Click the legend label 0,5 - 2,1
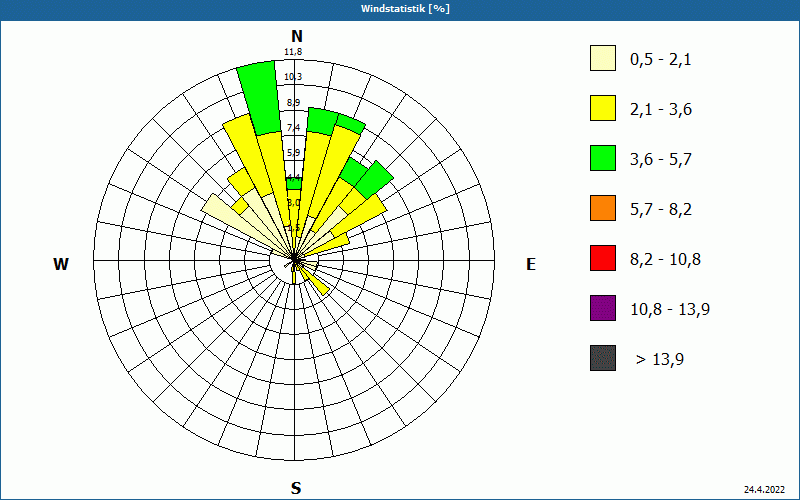The width and height of the screenshot is (800, 500). (661, 60)
